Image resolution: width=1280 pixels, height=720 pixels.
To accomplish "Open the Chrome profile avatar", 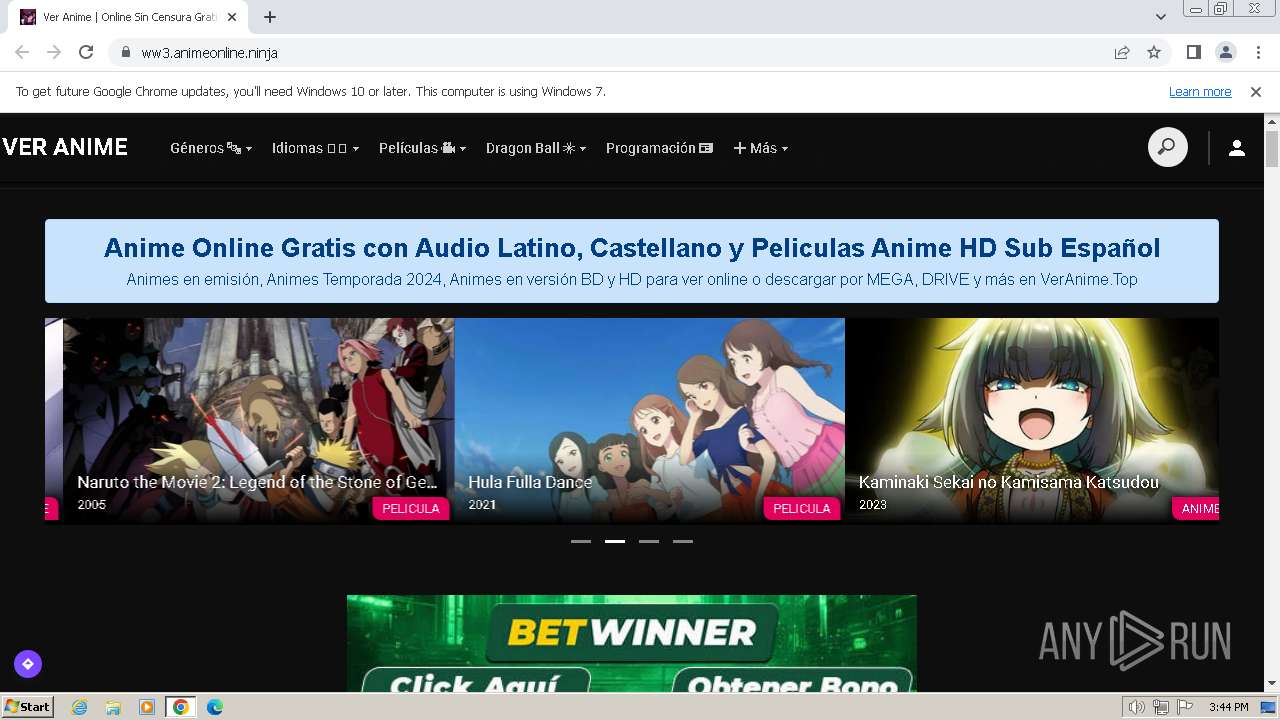I will click(1225, 52).
